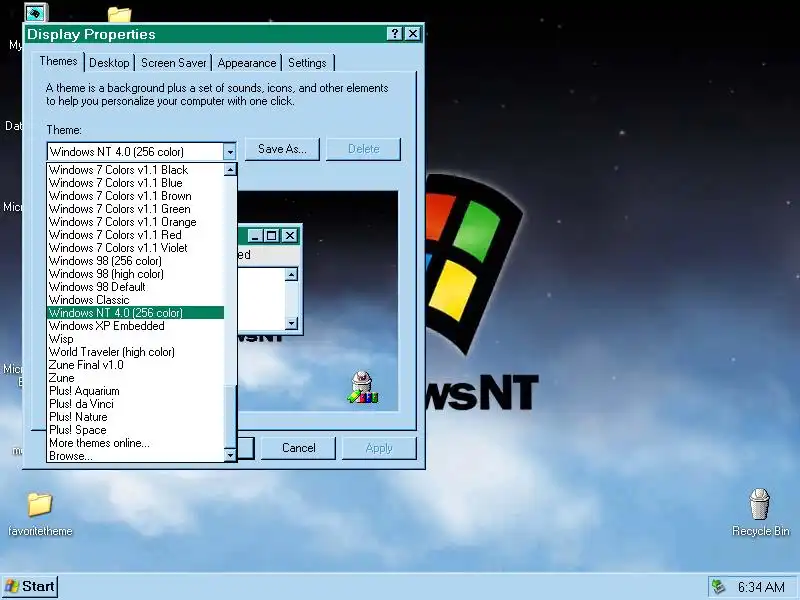Viewport: 800px width, 600px height.
Task: Open the favoritetheme folder on desktop
Action: (40, 512)
